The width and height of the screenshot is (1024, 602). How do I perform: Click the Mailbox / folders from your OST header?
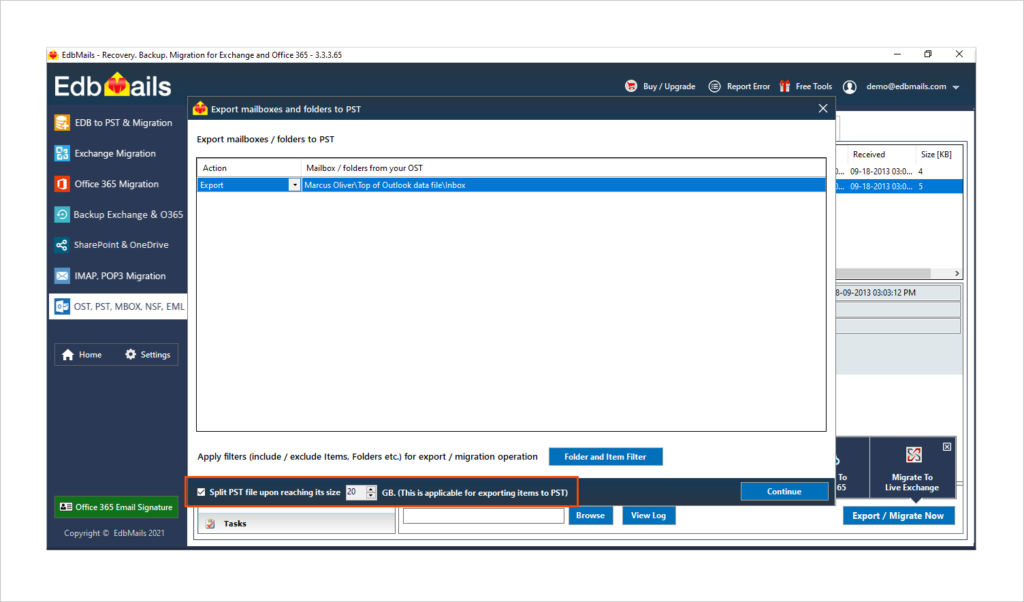click(x=564, y=168)
